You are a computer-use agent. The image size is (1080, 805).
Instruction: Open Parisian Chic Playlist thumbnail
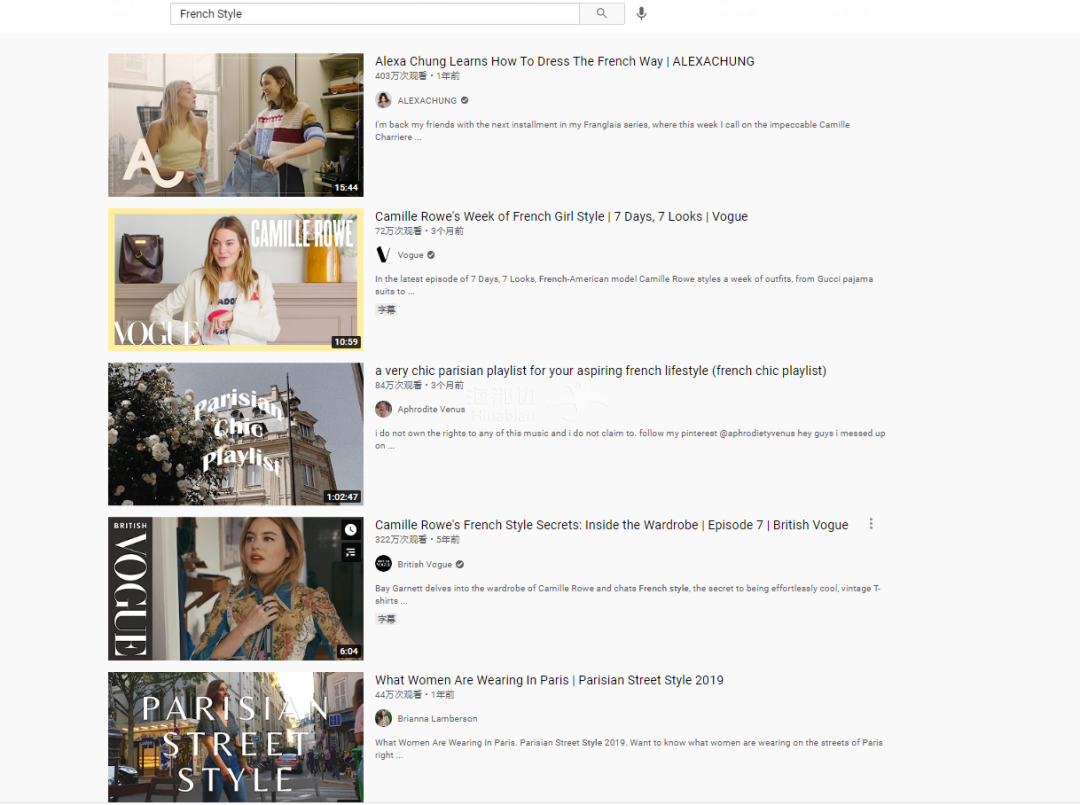coord(236,434)
